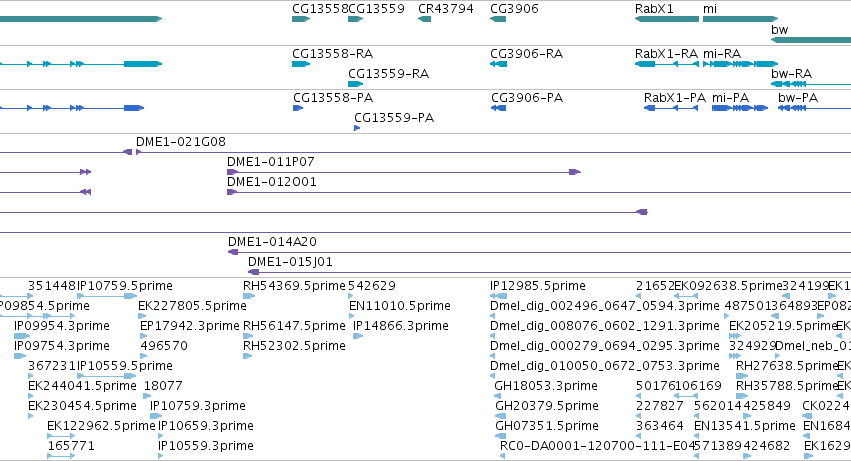
Task: Select the CG13558-PA protein label
Action: tap(333, 98)
